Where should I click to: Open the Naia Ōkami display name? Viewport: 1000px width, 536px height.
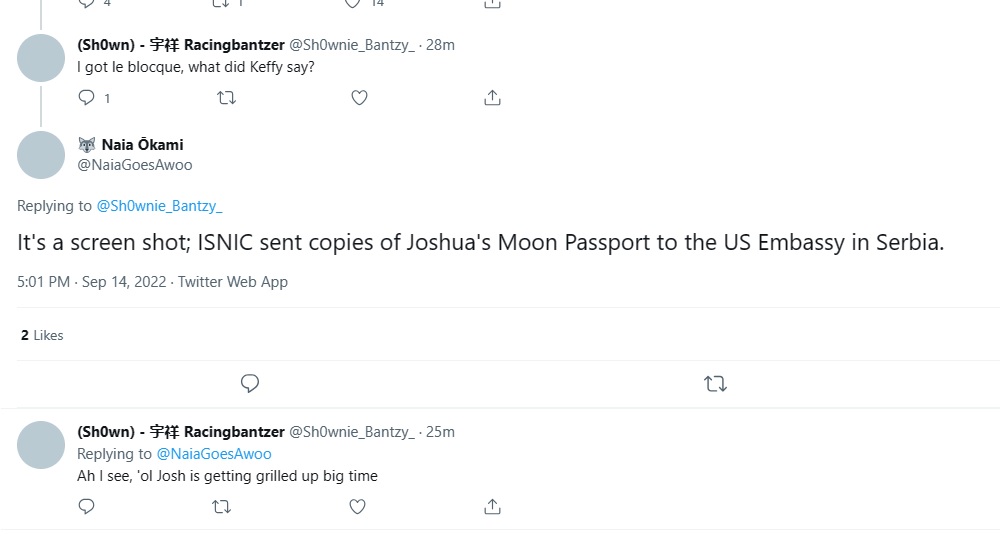click(x=142, y=145)
